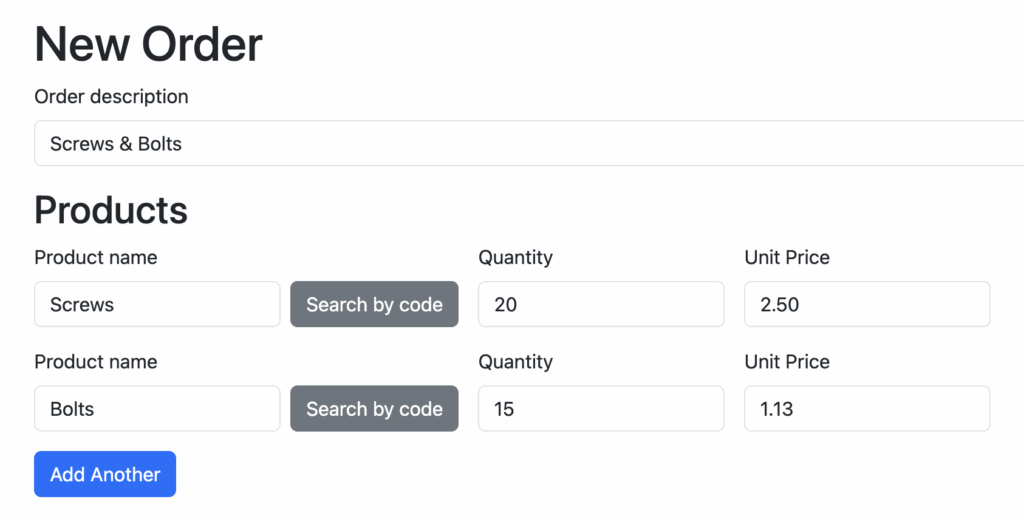
Task: Click the Quantity label above 20
Action: [x=515, y=257]
